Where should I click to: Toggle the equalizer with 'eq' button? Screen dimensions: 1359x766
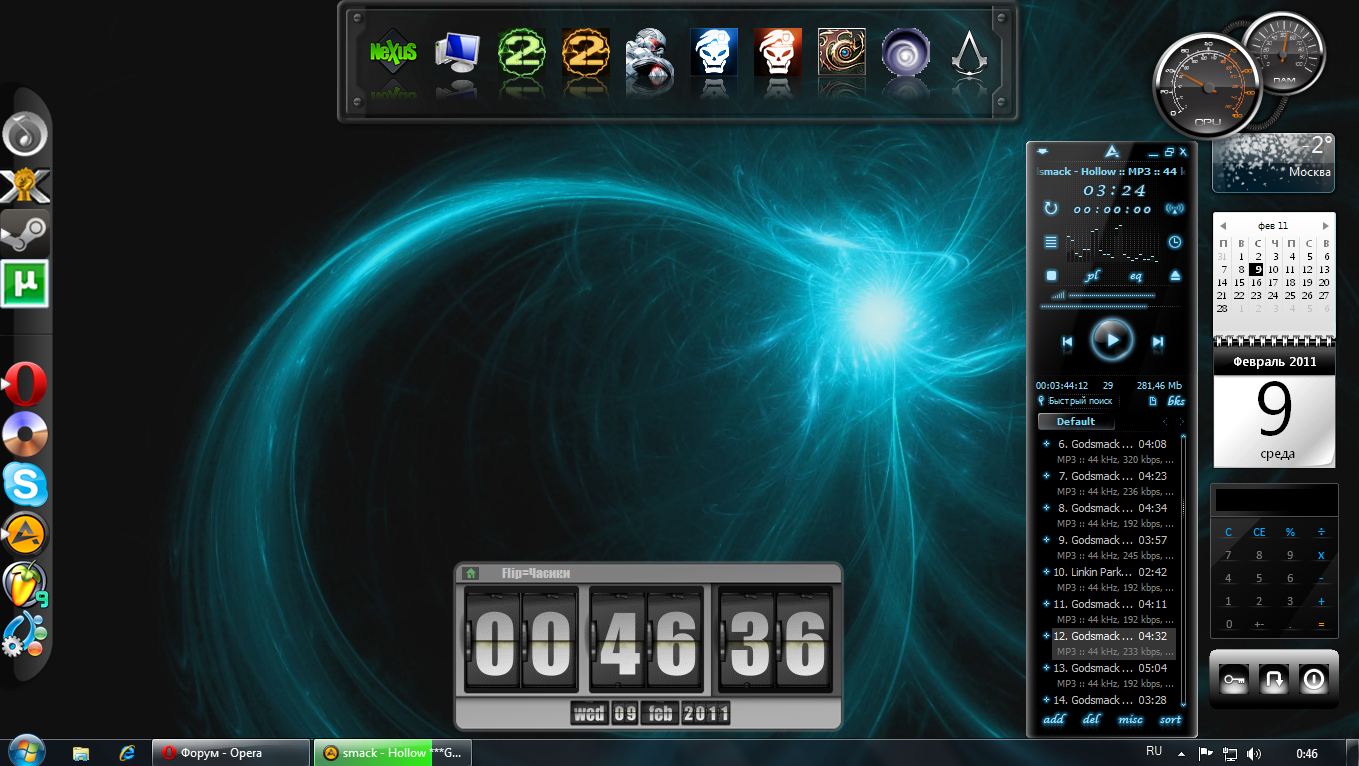click(x=1136, y=276)
